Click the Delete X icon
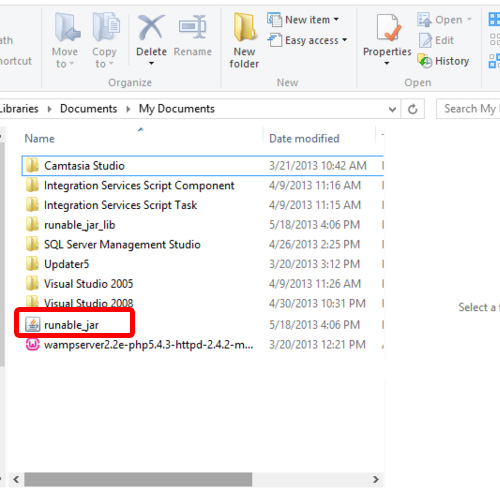Viewport: 500px width, 500px height. [151, 27]
